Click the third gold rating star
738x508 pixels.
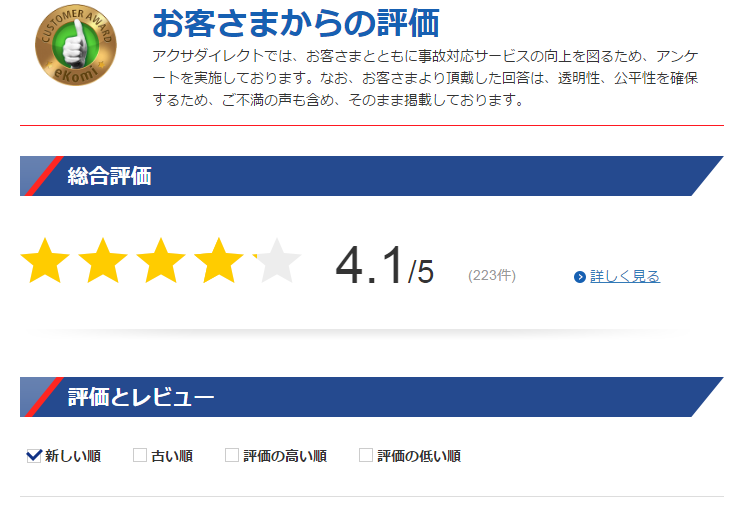click(161, 260)
